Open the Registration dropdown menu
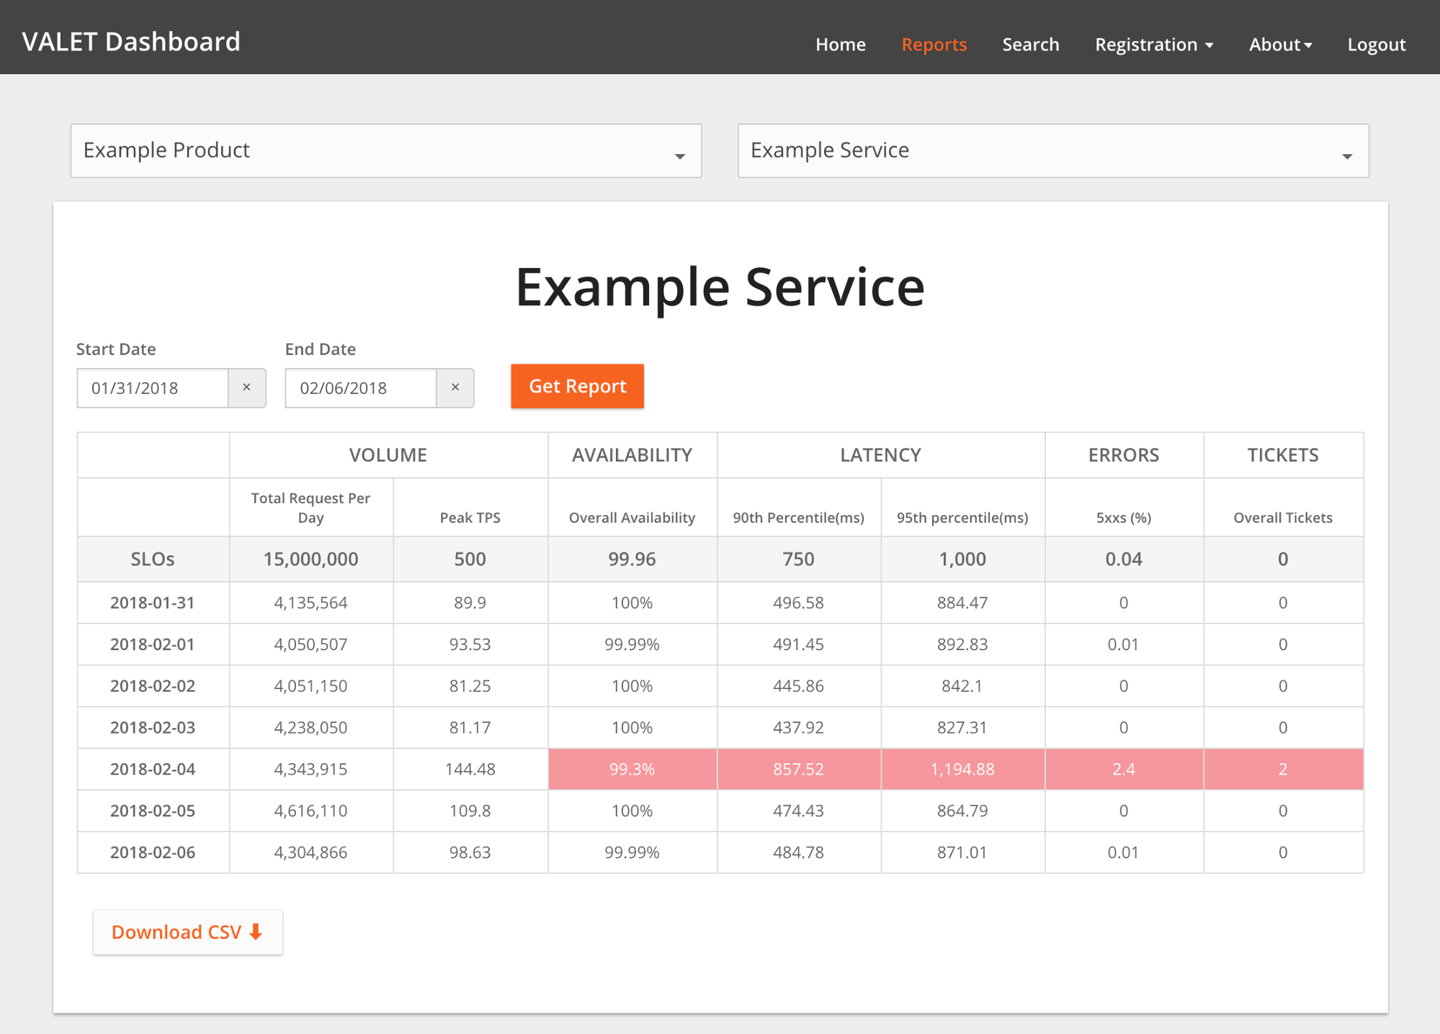1440x1034 pixels. 1153,45
